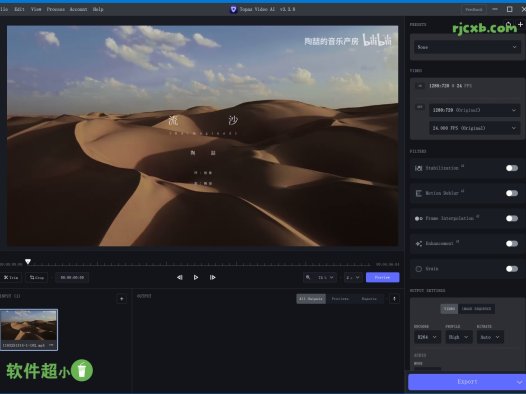This screenshot has height=394, width=526.
Task: Click the blue Preview button
Action: (x=382, y=277)
